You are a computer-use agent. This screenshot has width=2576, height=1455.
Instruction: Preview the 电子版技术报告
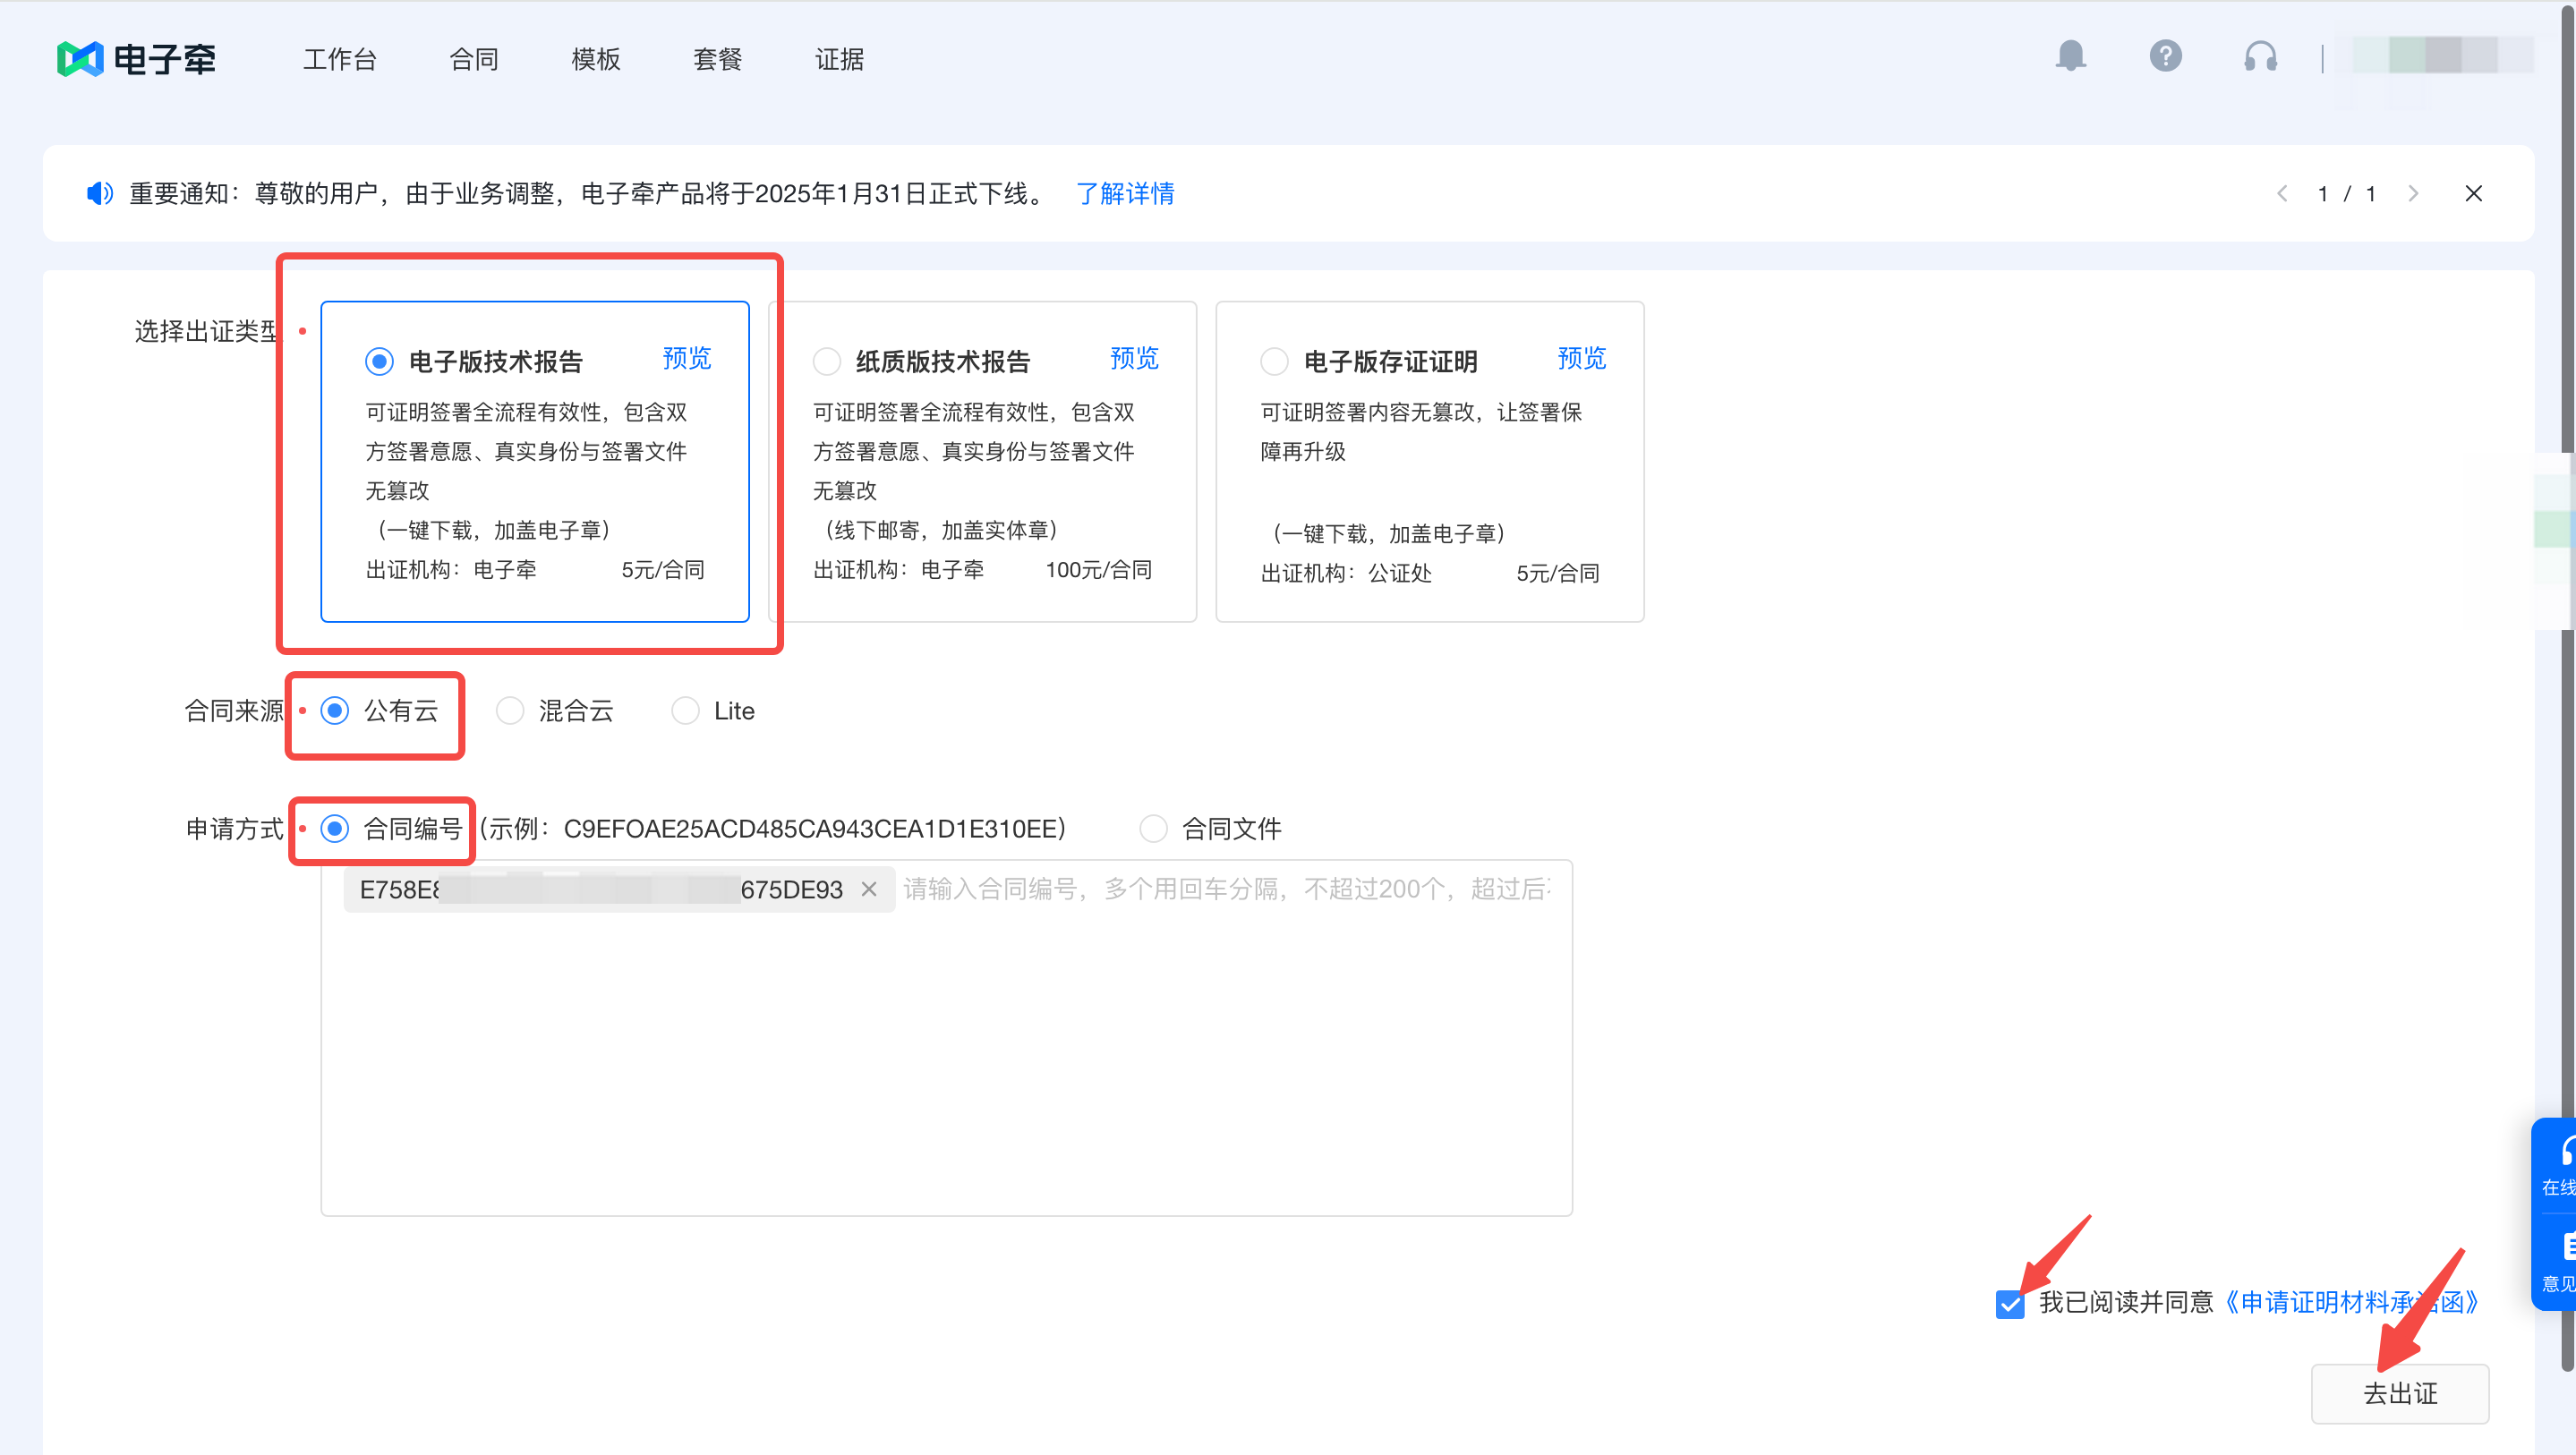(x=687, y=358)
